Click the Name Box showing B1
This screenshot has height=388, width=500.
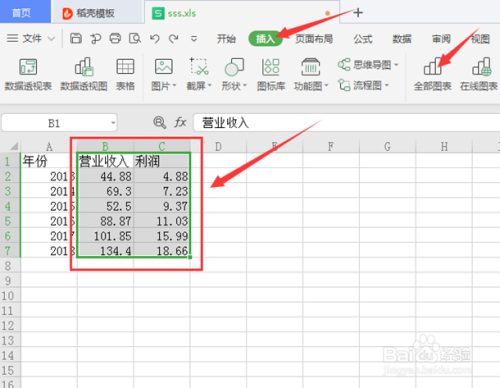59,123
